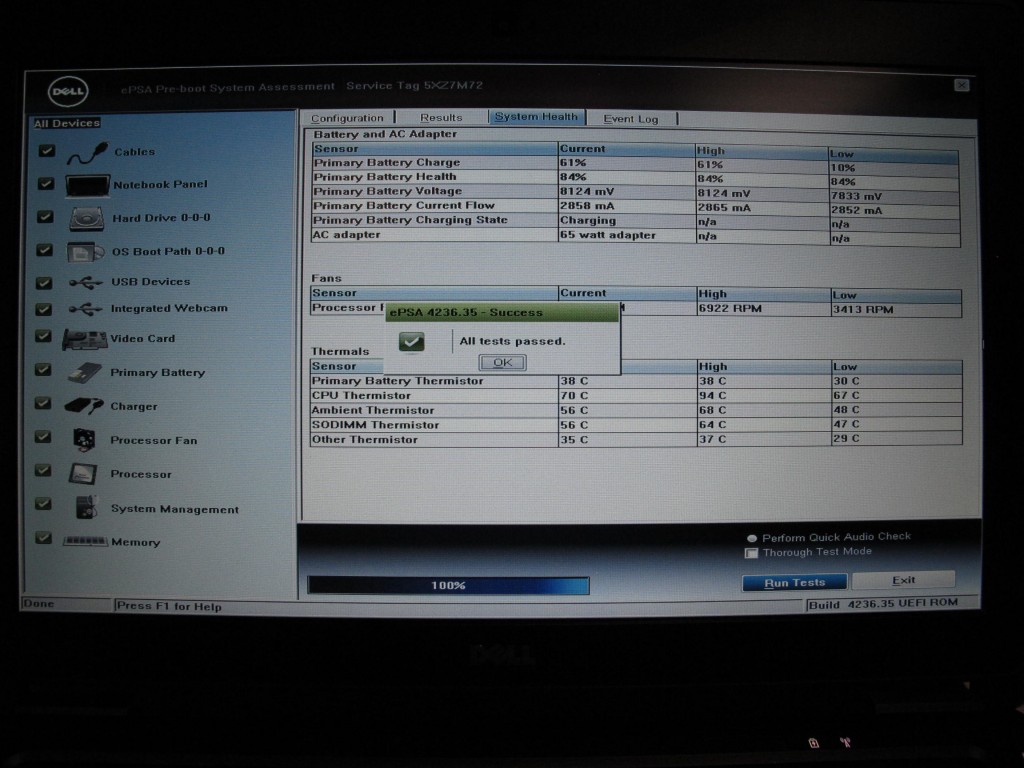Click OK in the success dialog
Image resolution: width=1024 pixels, height=768 pixels.
(x=502, y=362)
